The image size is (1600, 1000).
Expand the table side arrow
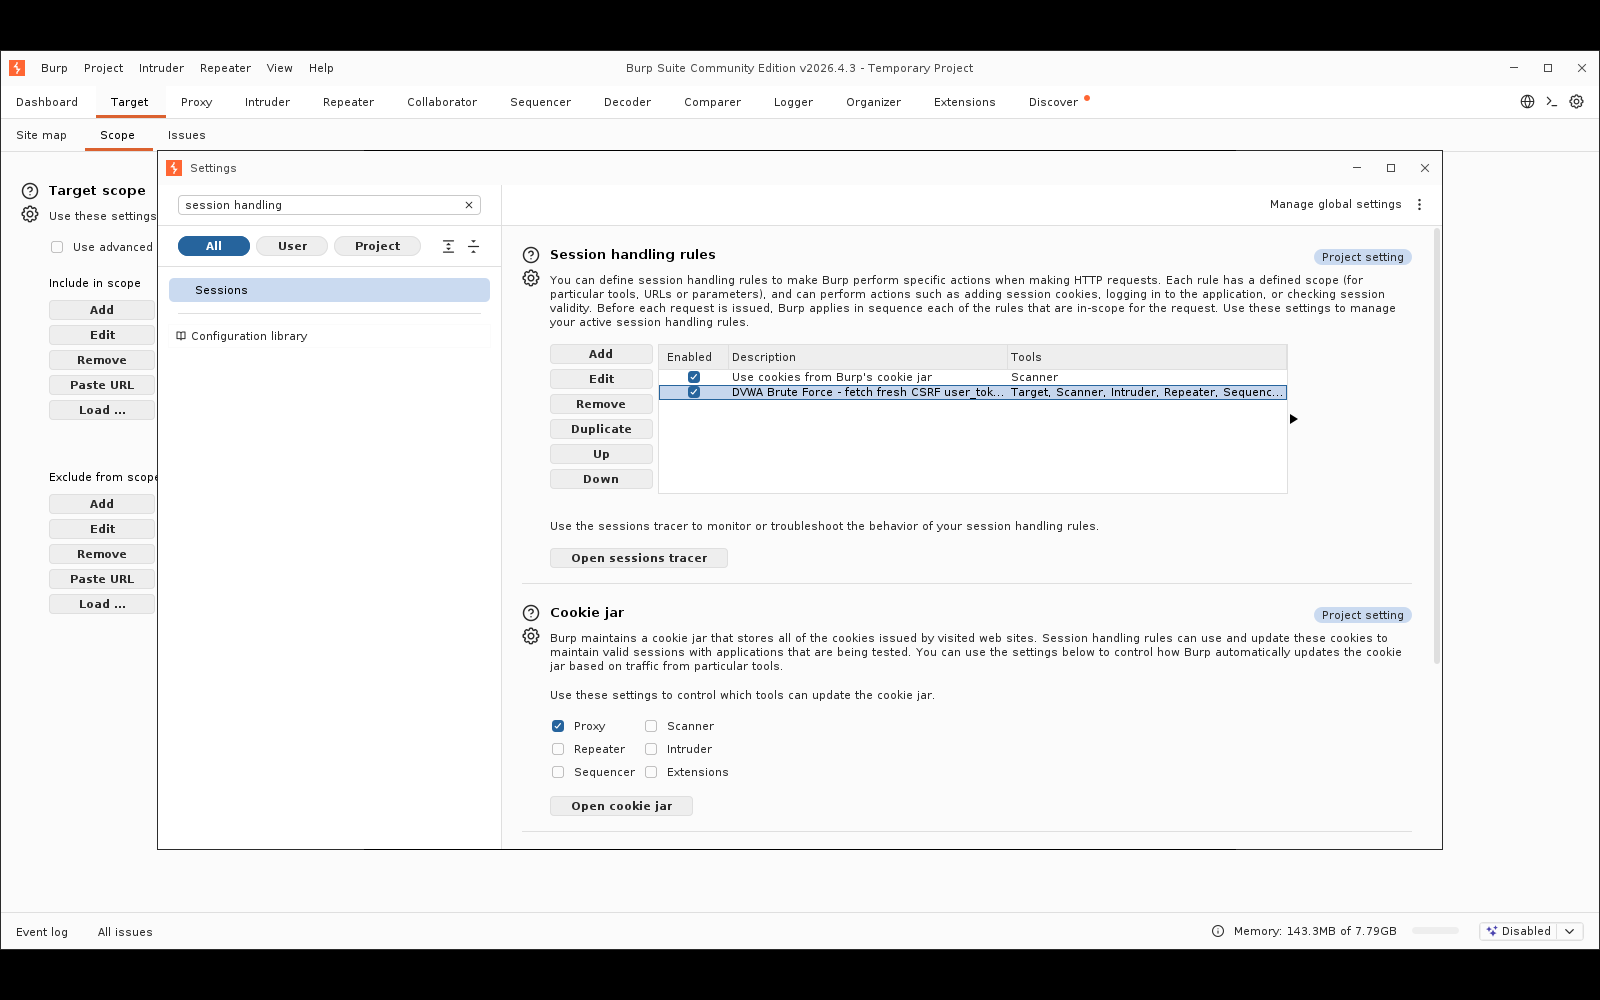[1293, 419]
